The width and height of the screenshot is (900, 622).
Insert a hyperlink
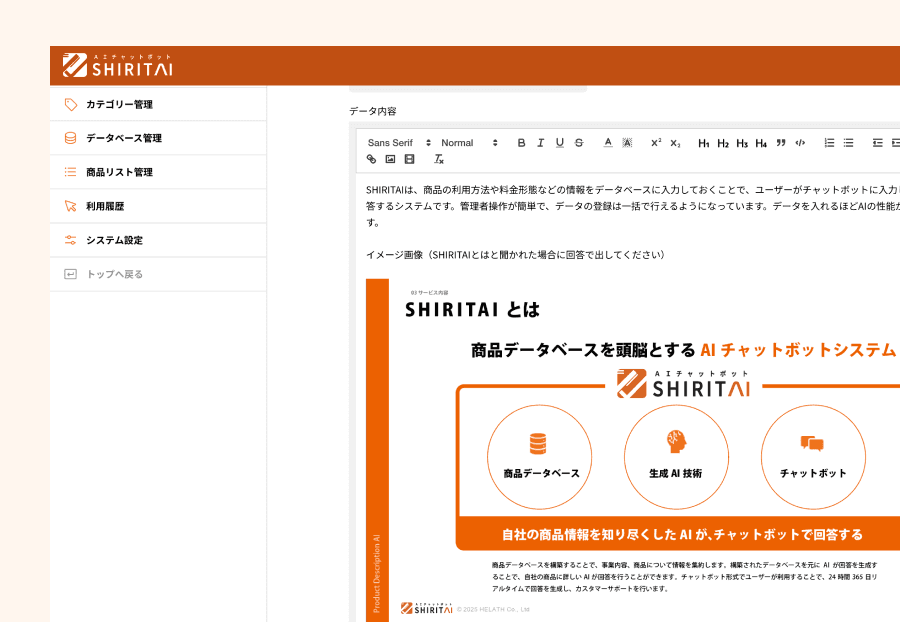[x=371, y=159]
